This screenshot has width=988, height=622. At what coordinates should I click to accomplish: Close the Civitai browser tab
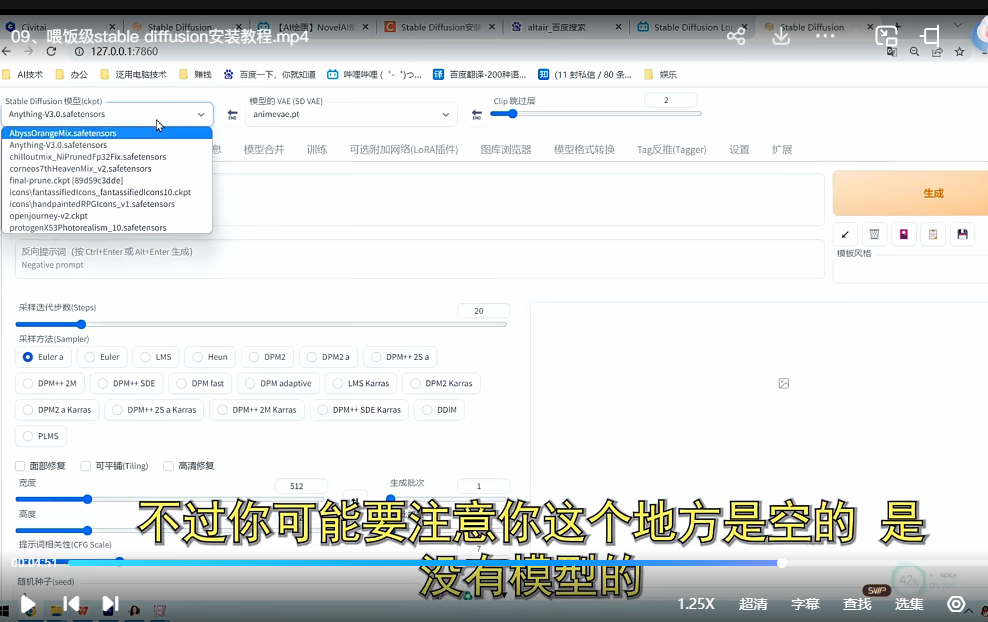pyautogui.click(x=112, y=27)
